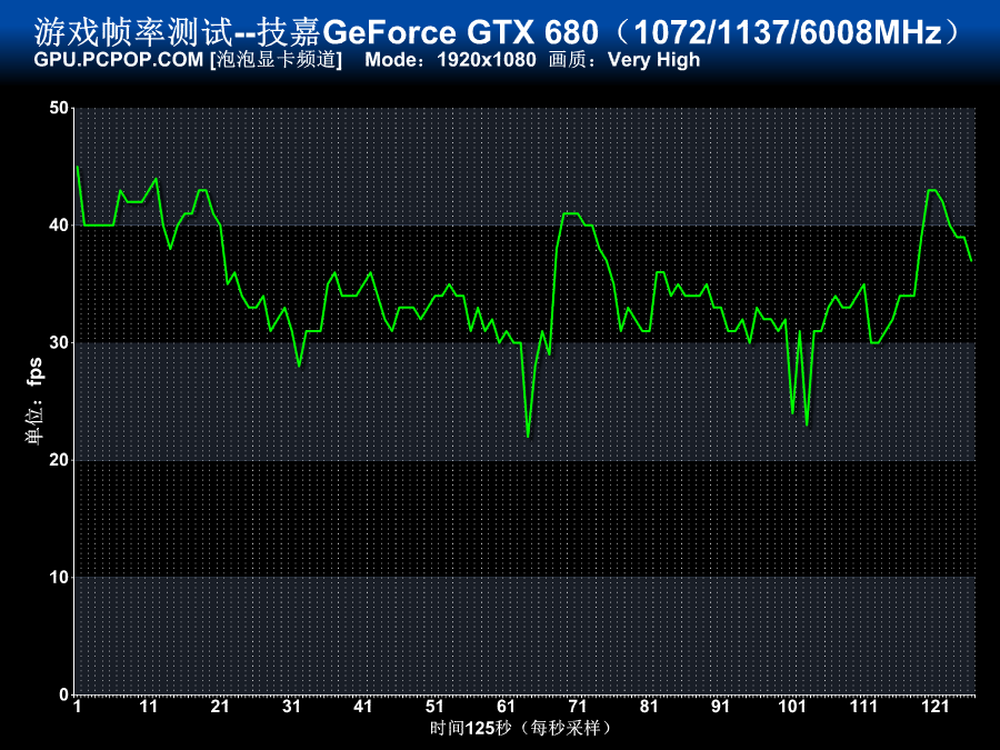Click the x-axis tick label 21

[220, 707]
